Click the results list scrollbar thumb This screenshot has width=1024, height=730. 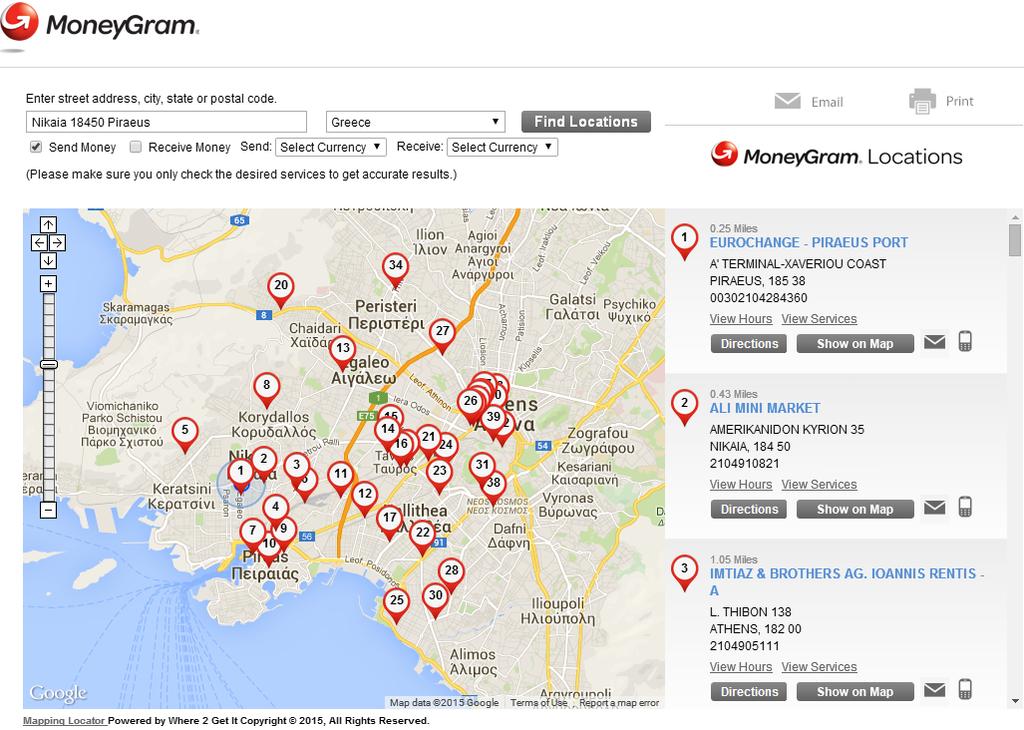coord(1014,240)
